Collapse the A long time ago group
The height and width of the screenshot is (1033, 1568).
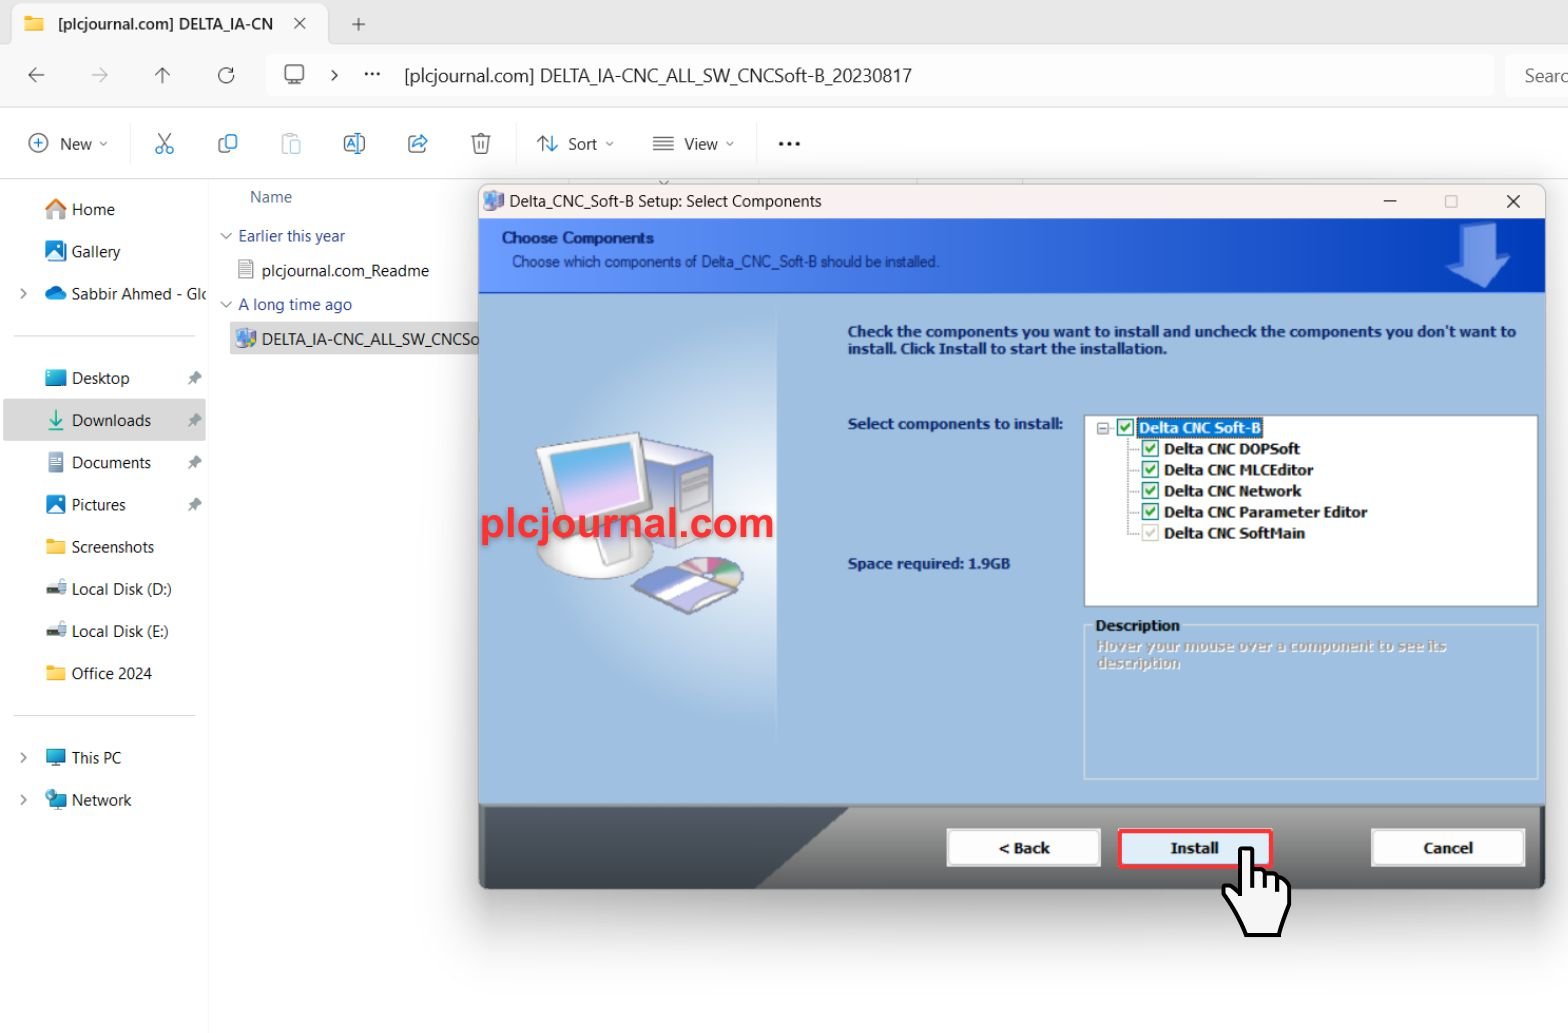[x=226, y=304]
